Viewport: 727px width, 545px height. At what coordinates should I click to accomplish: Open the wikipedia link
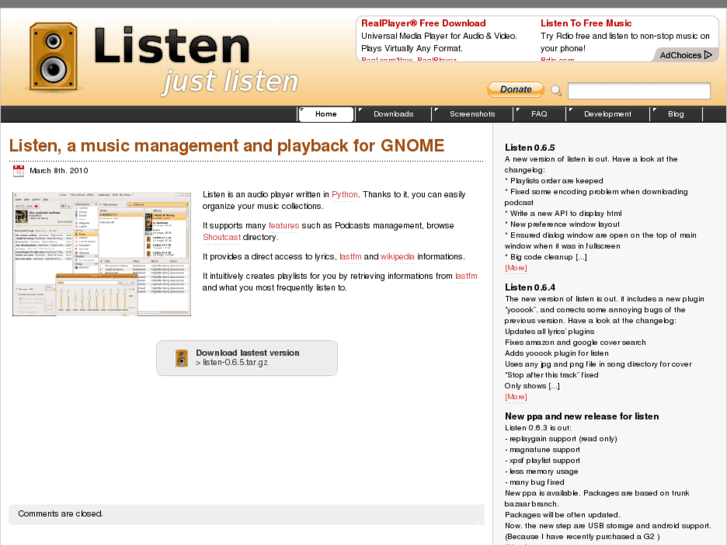tap(397, 256)
